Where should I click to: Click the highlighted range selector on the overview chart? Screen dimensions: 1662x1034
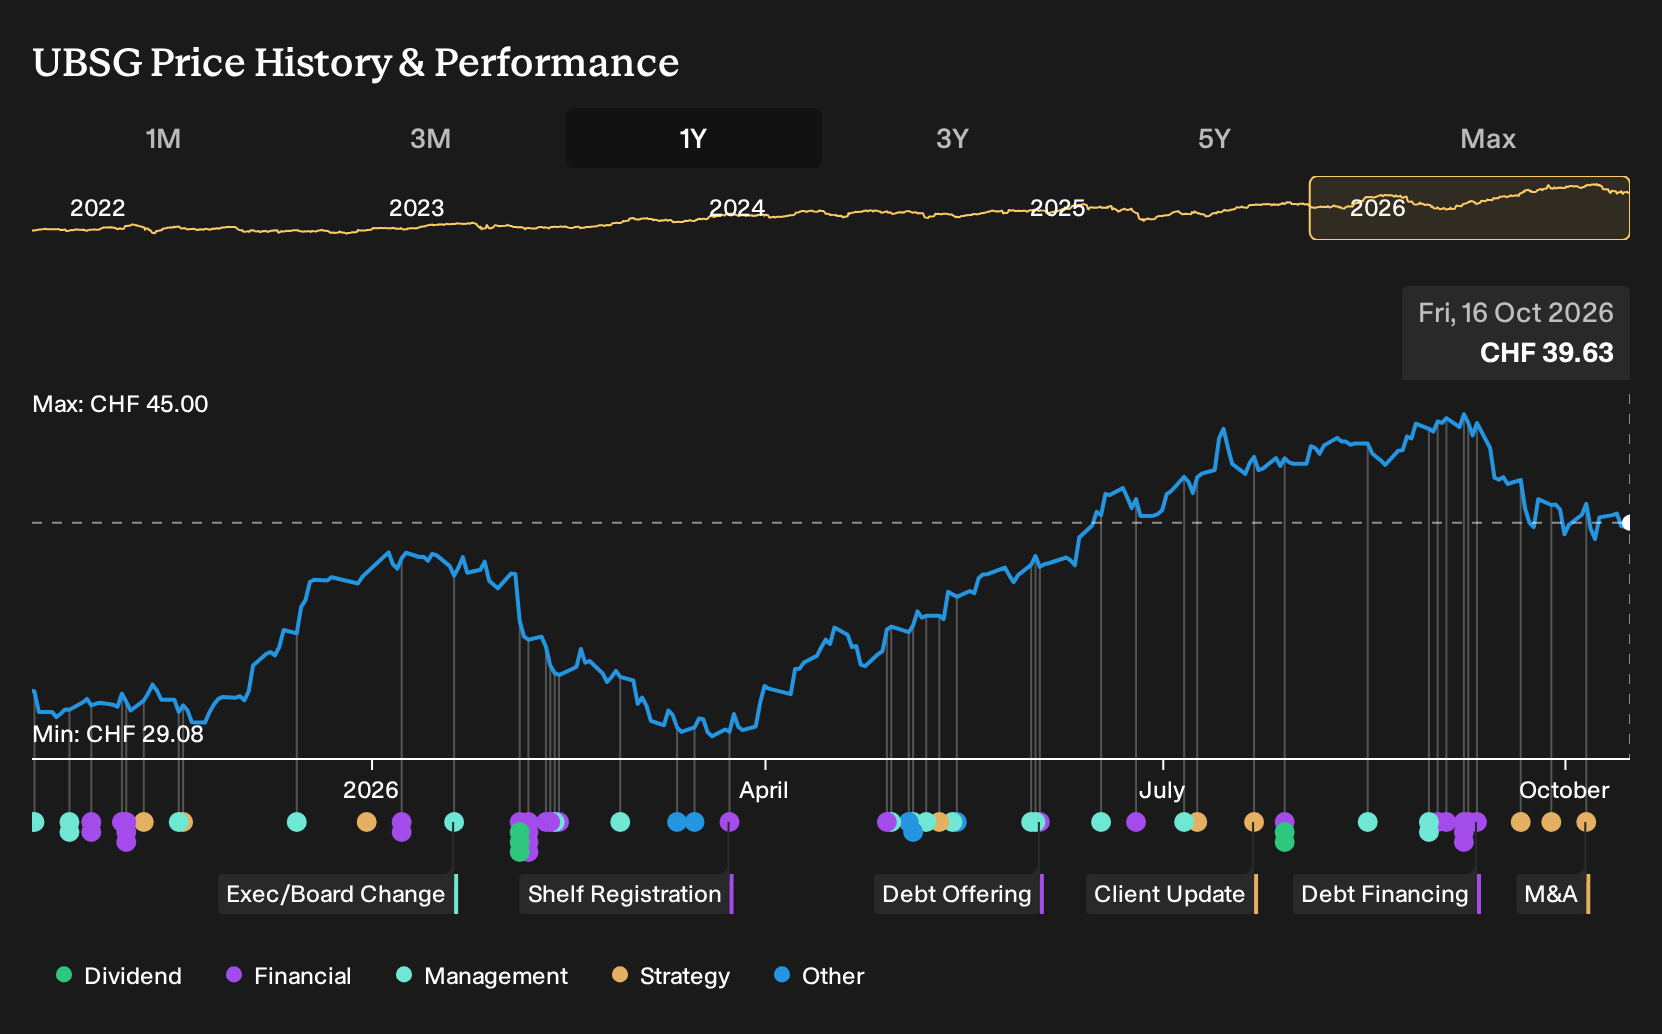pyautogui.click(x=1469, y=208)
